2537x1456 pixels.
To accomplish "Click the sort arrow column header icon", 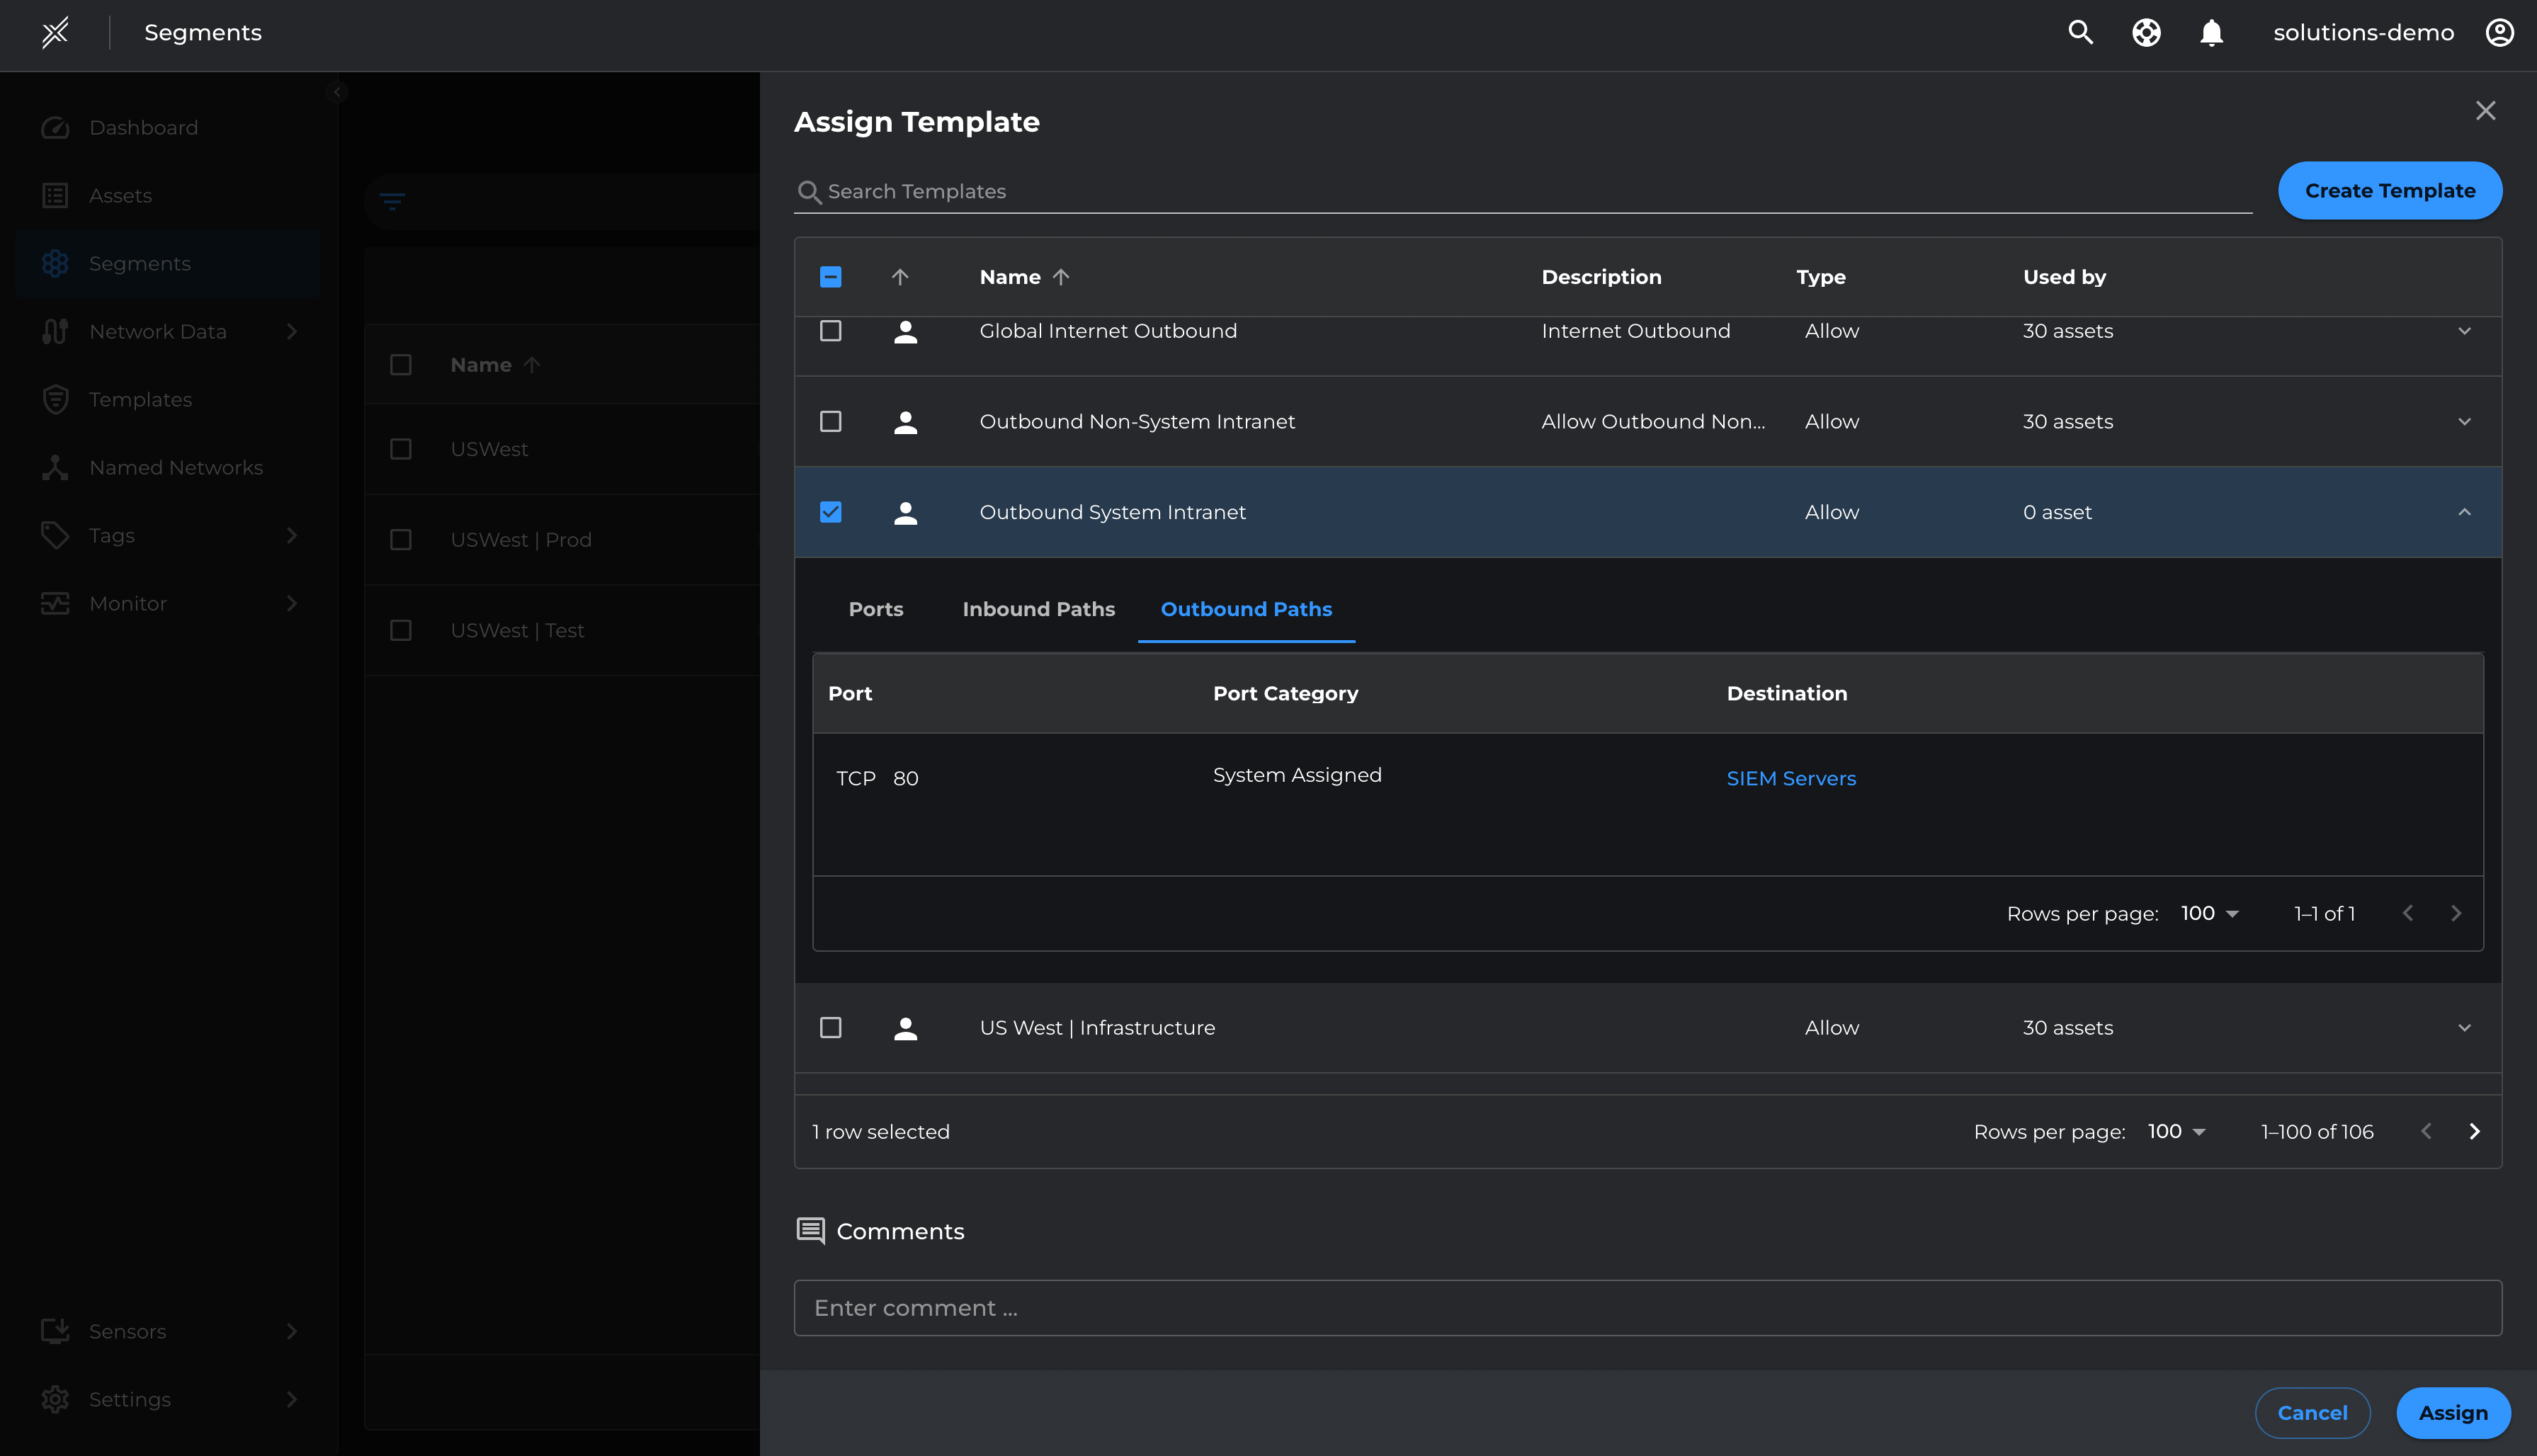I will click(x=900, y=277).
